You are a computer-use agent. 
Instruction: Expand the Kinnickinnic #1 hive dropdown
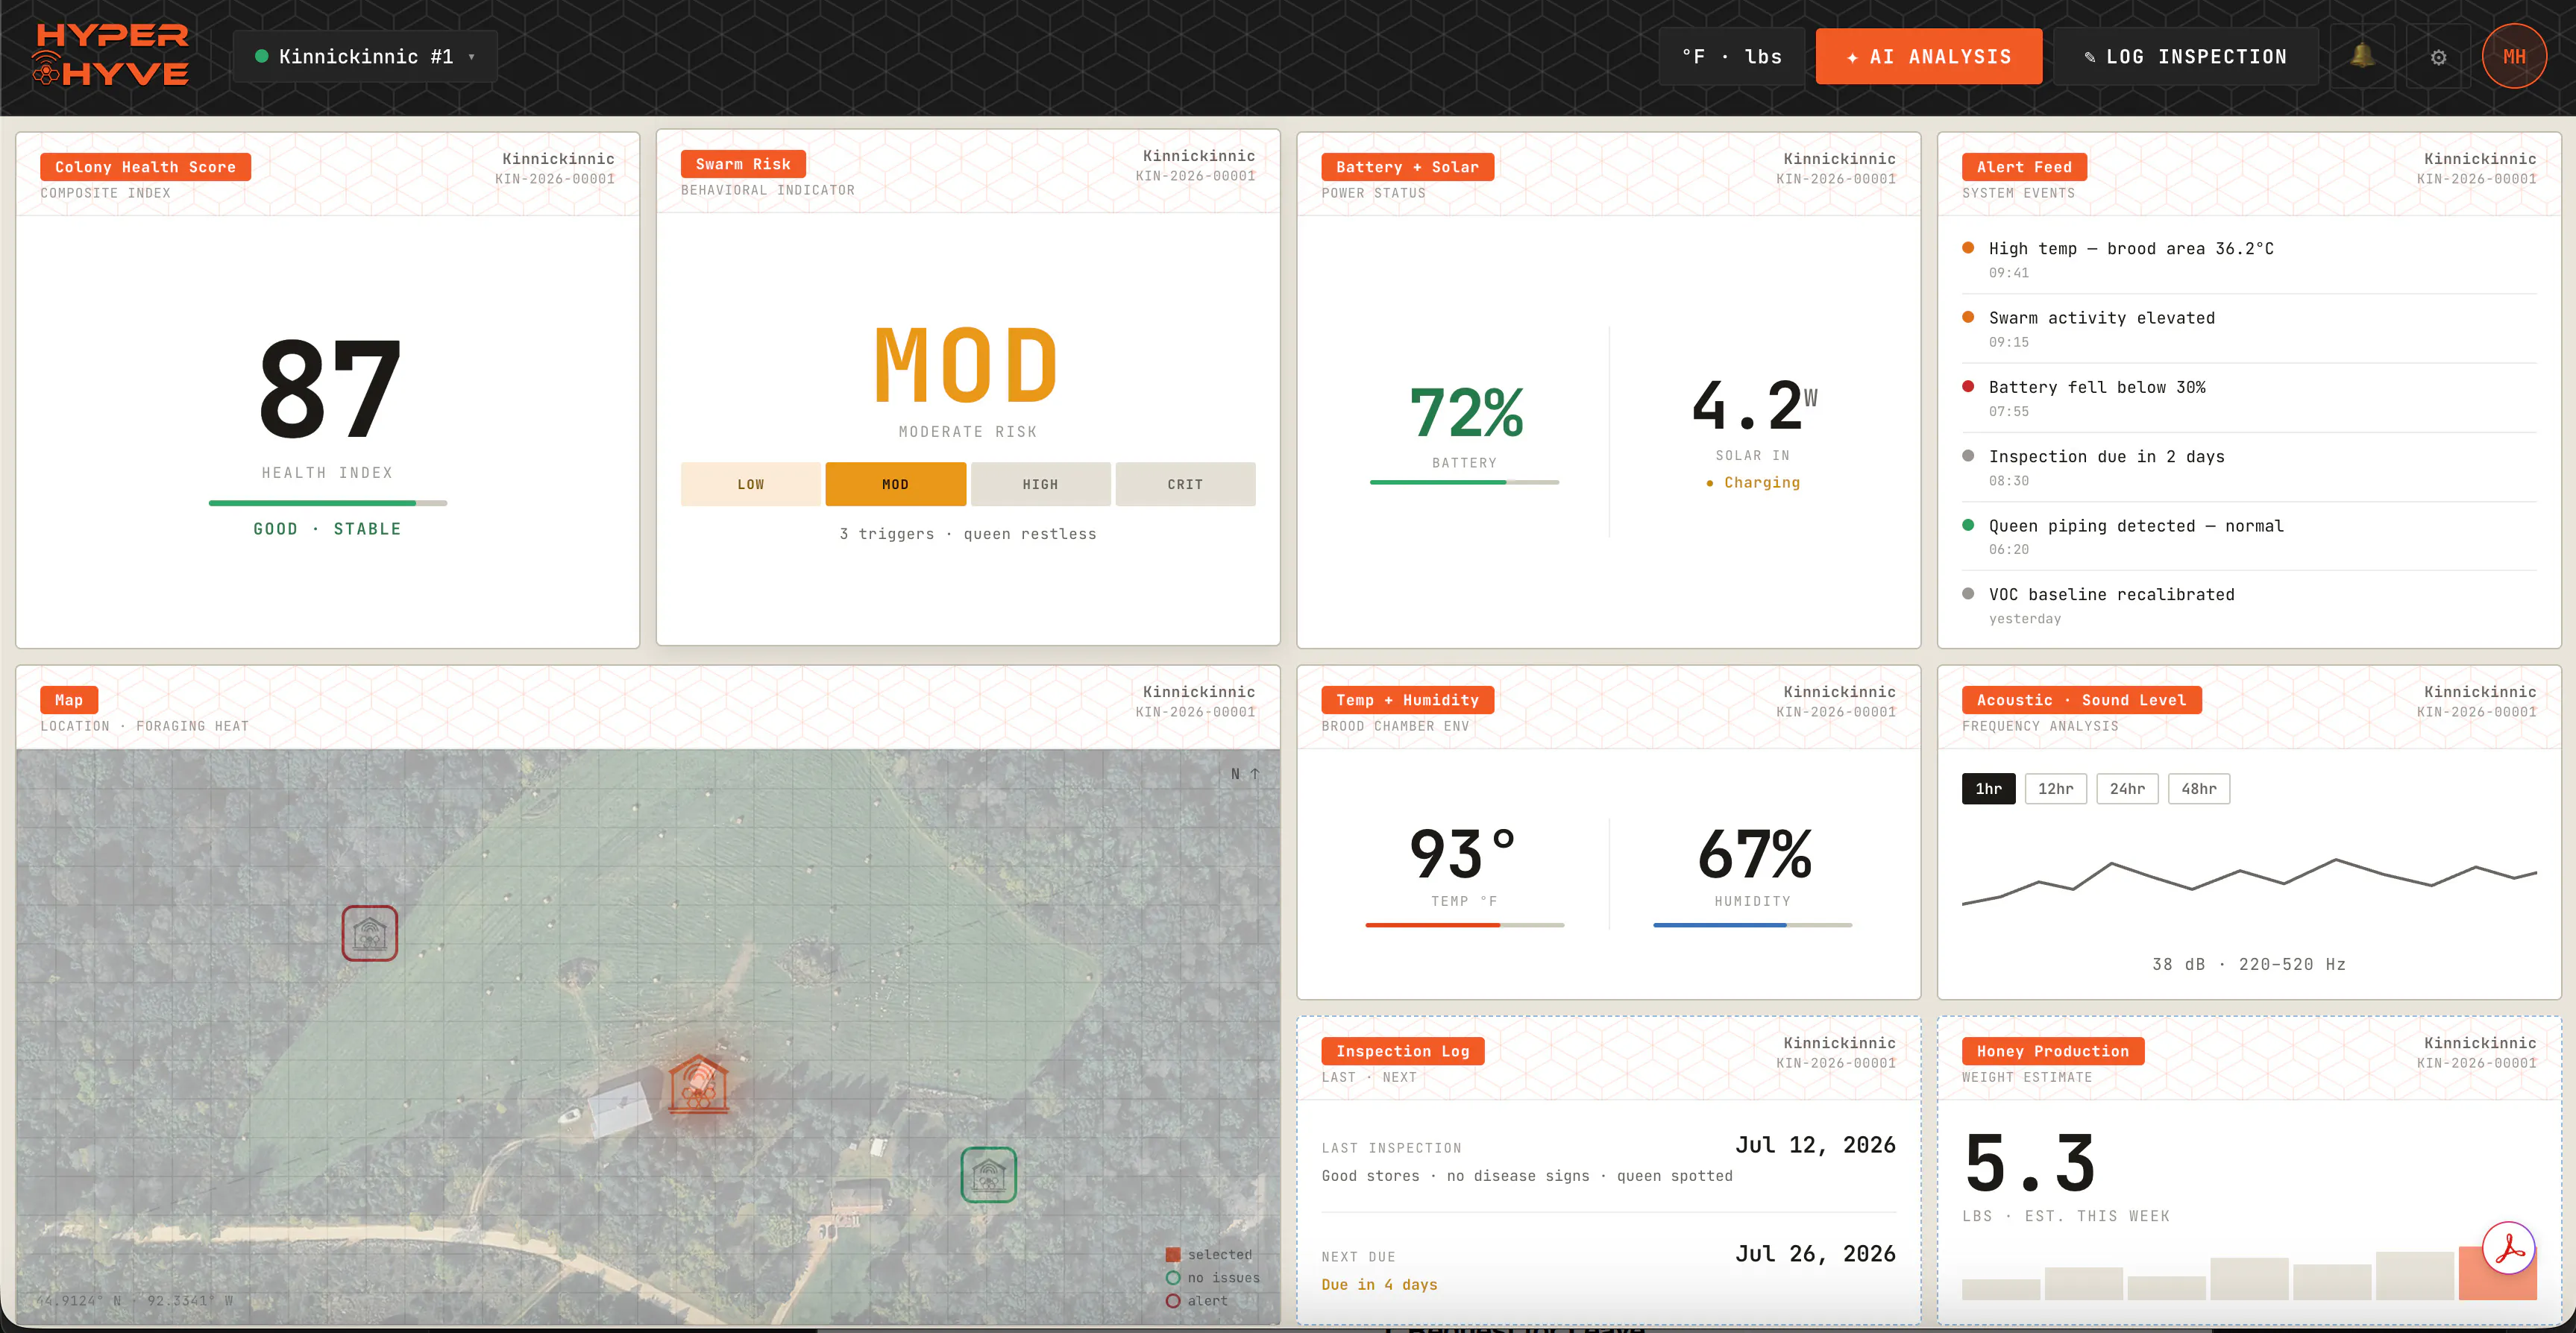pos(364,57)
